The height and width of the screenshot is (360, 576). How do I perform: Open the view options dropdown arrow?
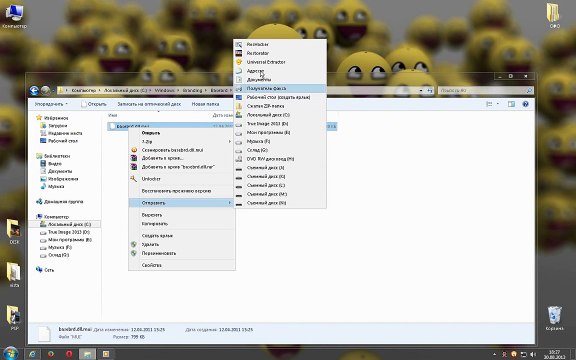(x=498, y=104)
